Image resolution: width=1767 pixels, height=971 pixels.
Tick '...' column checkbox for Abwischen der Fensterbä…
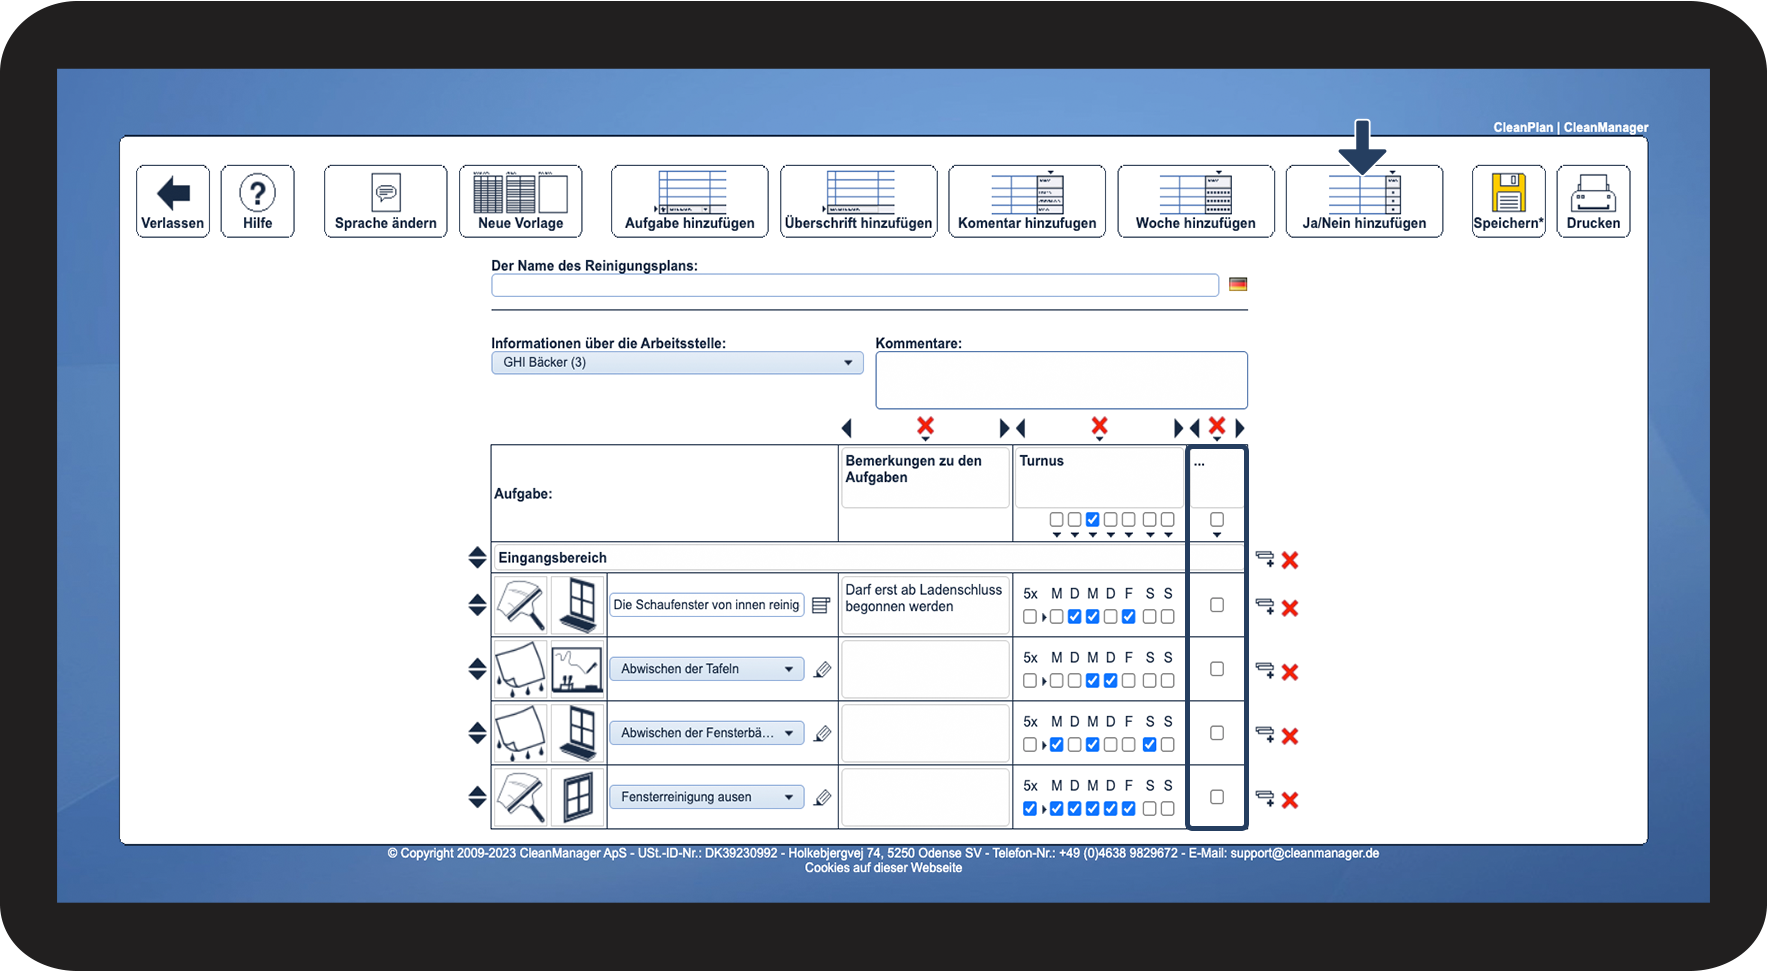pyautogui.click(x=1217, y=733)
